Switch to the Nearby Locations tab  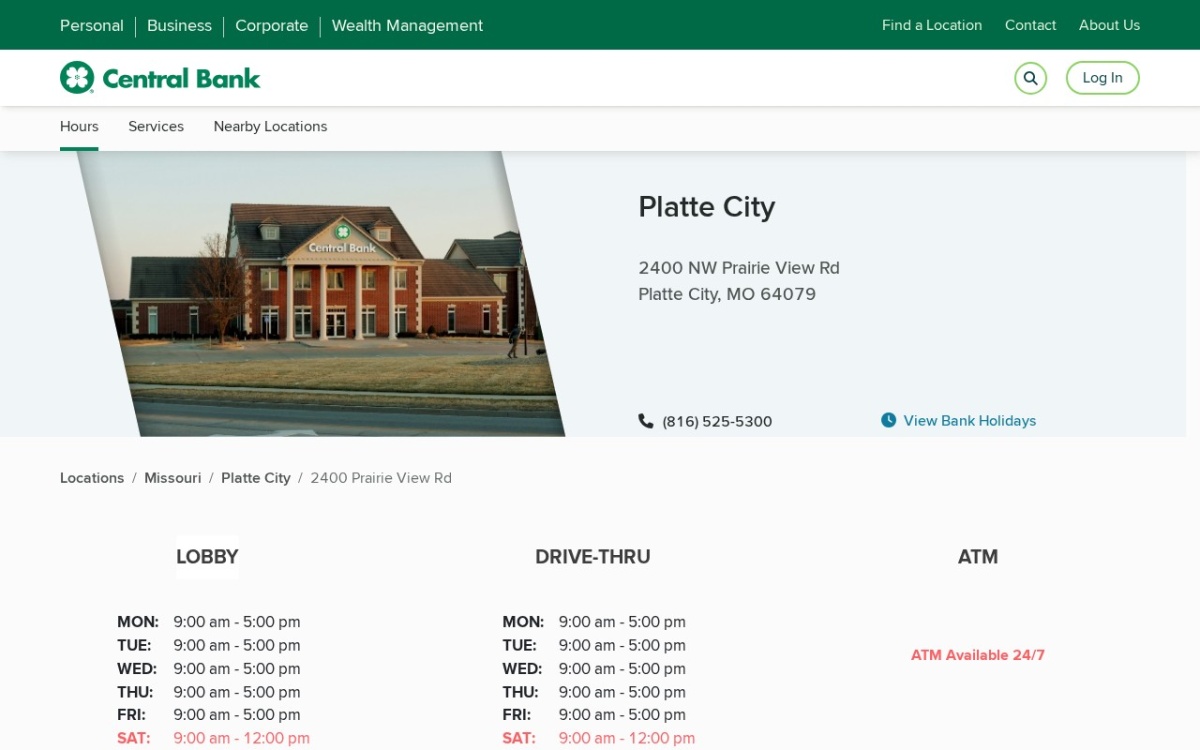270,127
